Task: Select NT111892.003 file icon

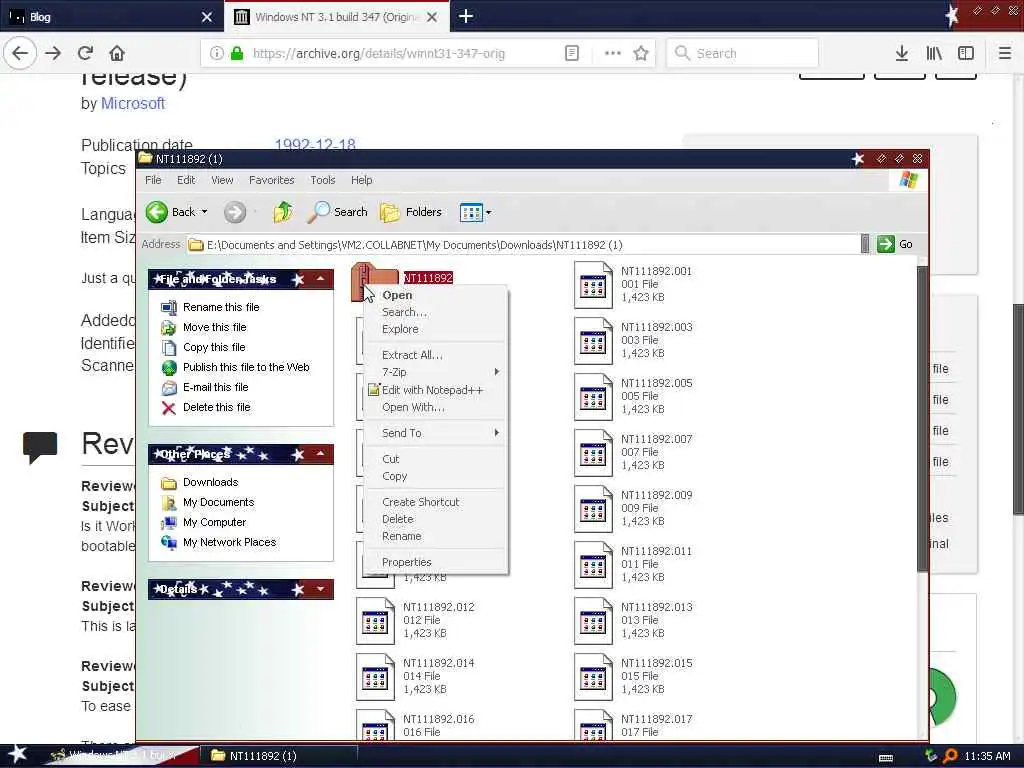Action: (x=593, y=340)
